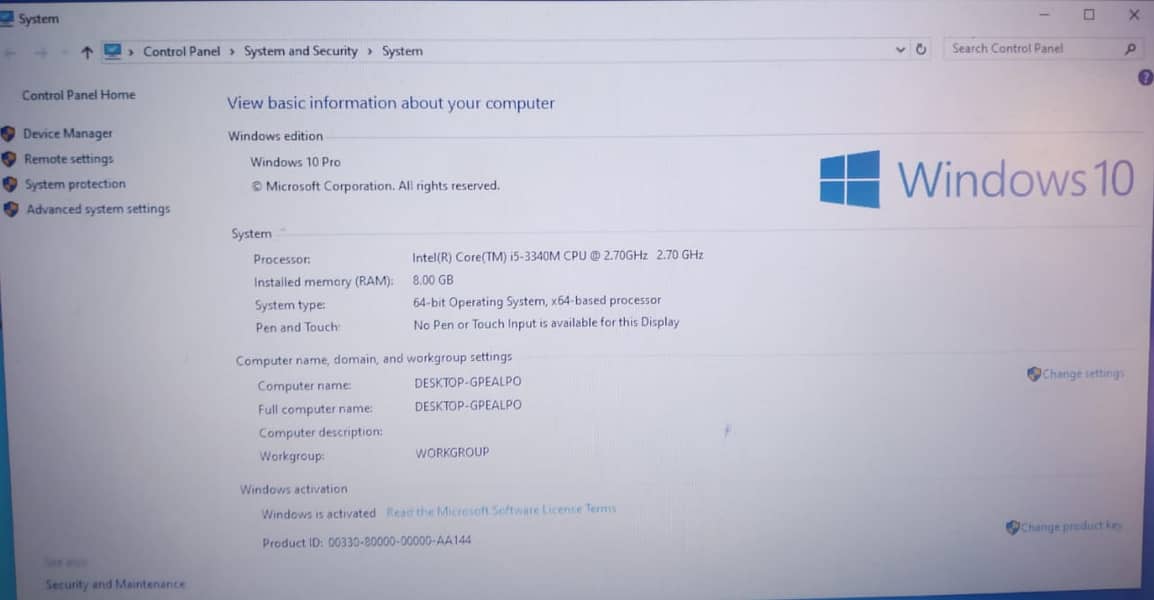Expand chevron after System and Security
Image resolution: width=1154 pixels, height=600 pixels.
tap(369, 51)
